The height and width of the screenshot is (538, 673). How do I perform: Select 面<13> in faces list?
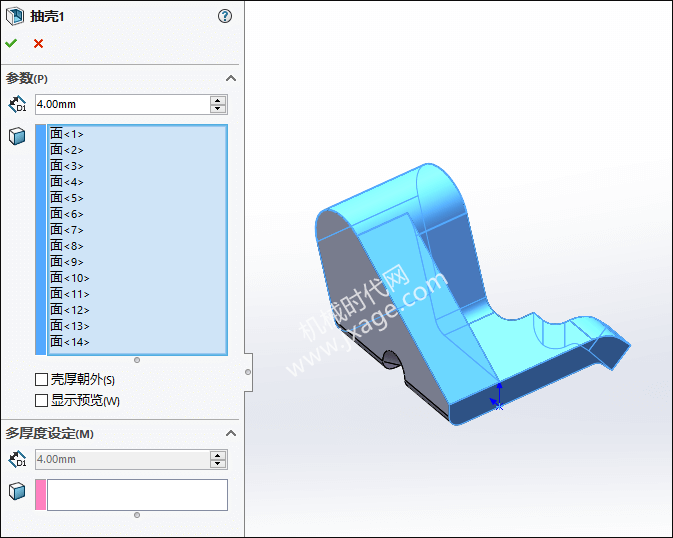point(70,326)
